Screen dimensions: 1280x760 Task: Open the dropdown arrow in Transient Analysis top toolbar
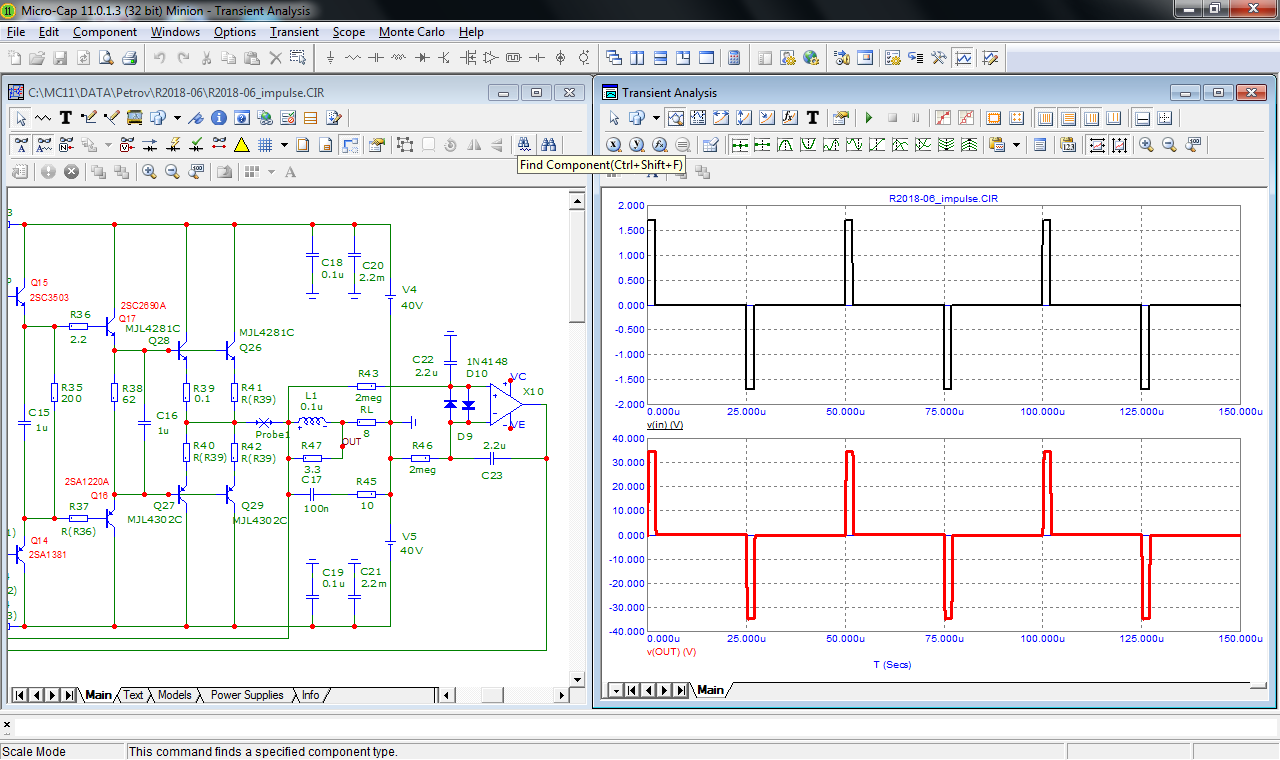[x=656, y=118]
